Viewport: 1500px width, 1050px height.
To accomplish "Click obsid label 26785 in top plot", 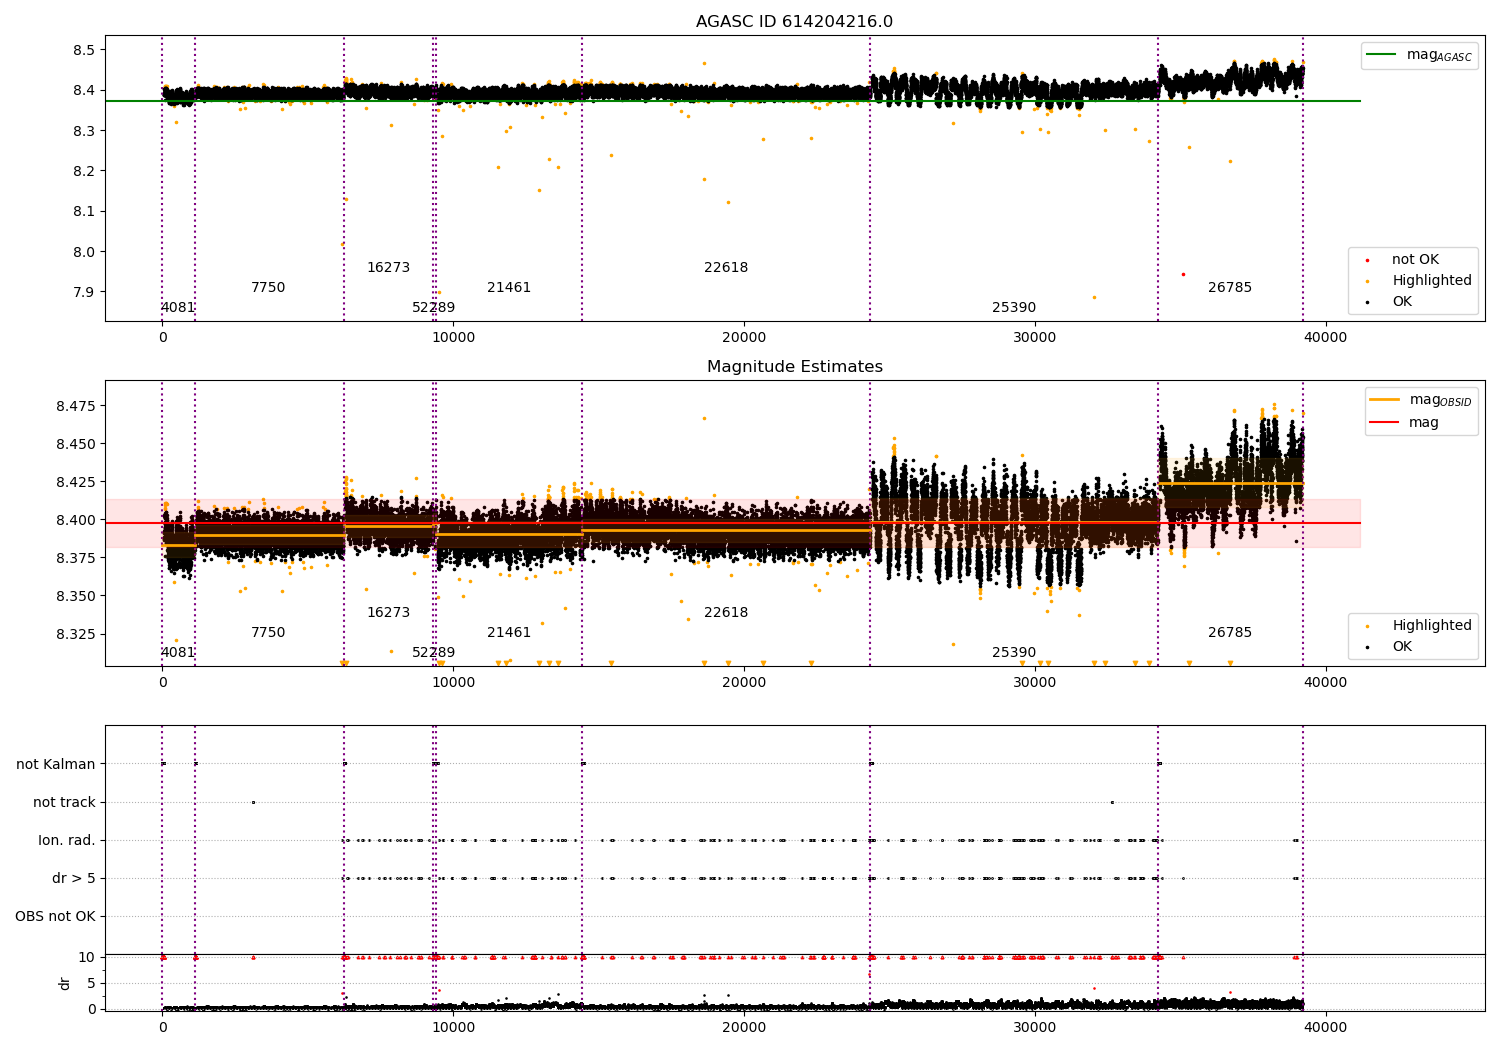I will point(1230,288).
